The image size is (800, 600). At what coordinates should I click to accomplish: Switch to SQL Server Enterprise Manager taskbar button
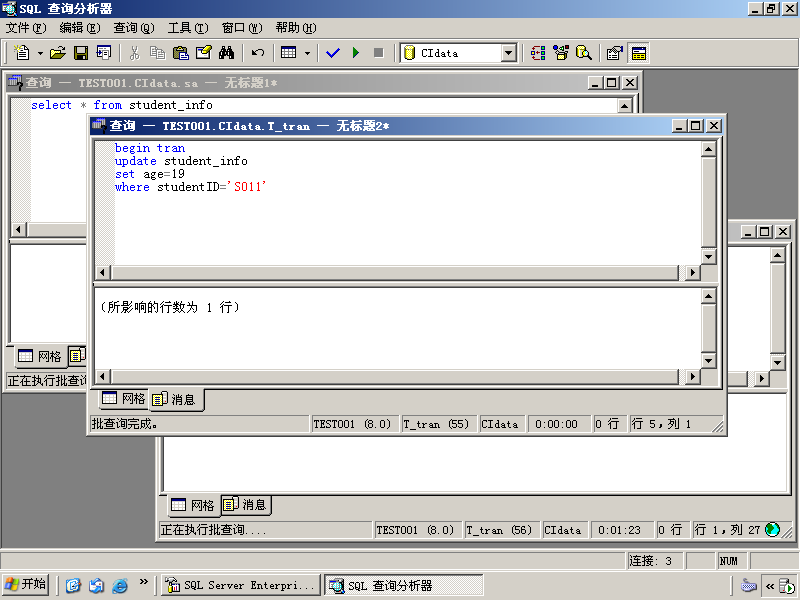(241, 585)
